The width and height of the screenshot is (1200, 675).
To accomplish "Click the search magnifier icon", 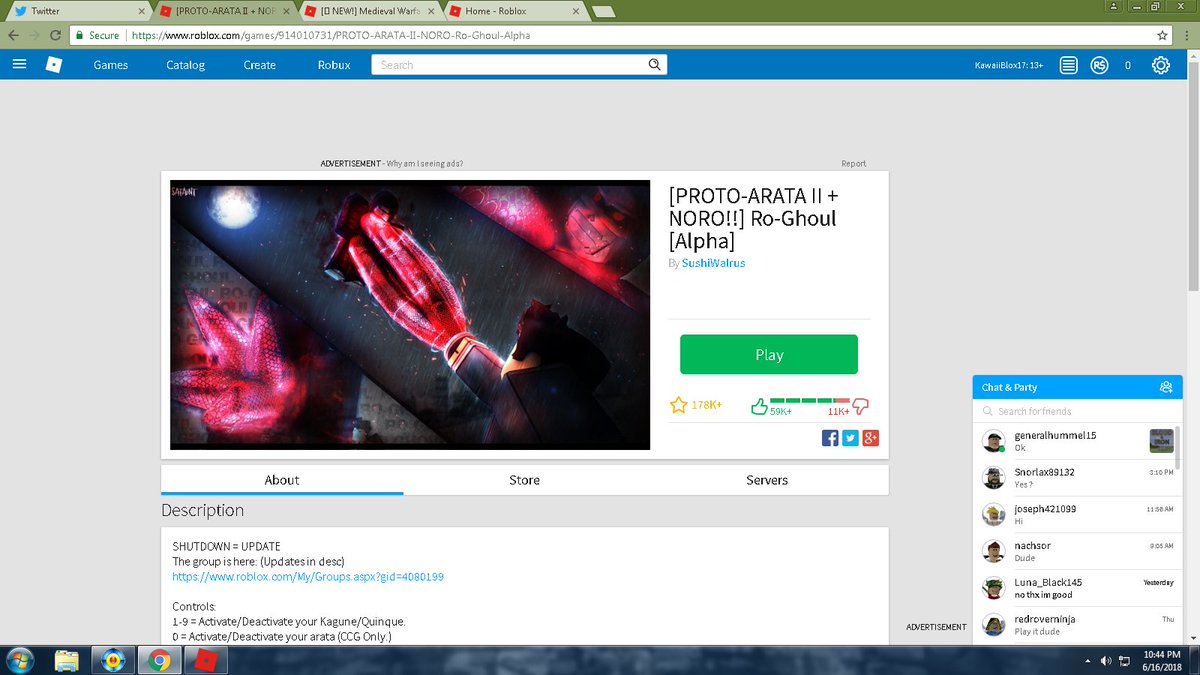I will 654,65.
